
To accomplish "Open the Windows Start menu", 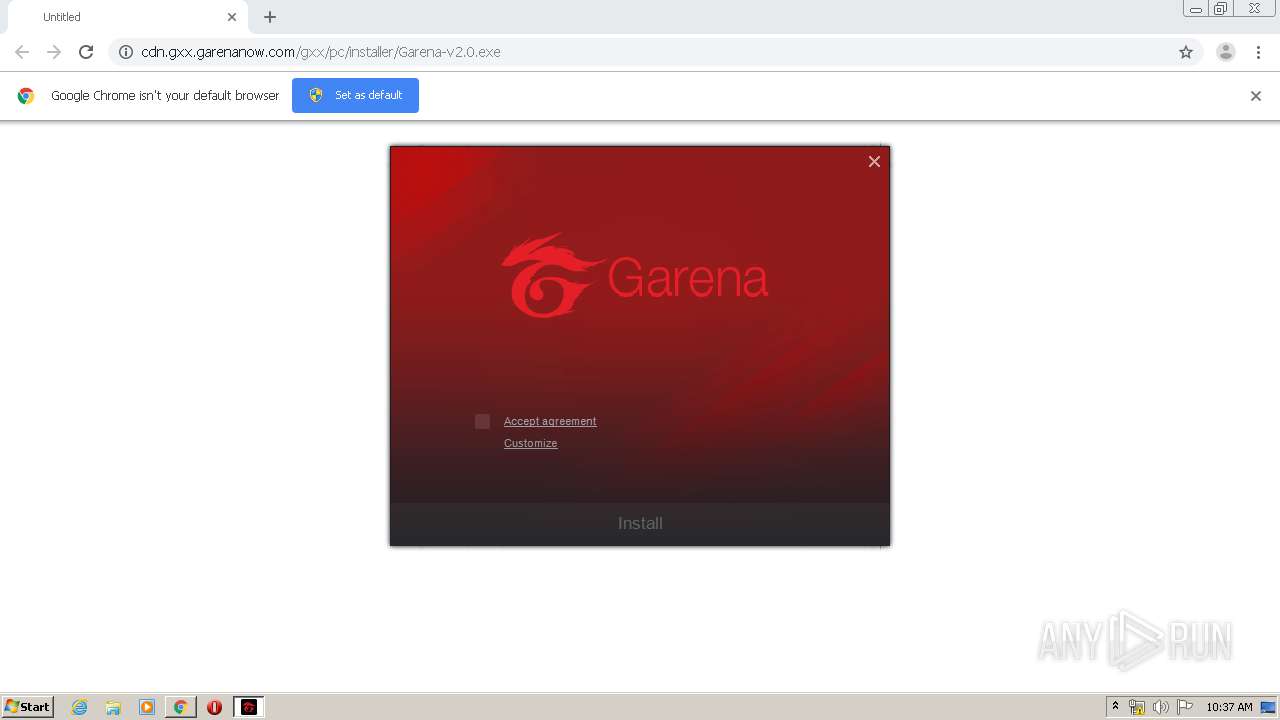I will (x=28, y=706).
